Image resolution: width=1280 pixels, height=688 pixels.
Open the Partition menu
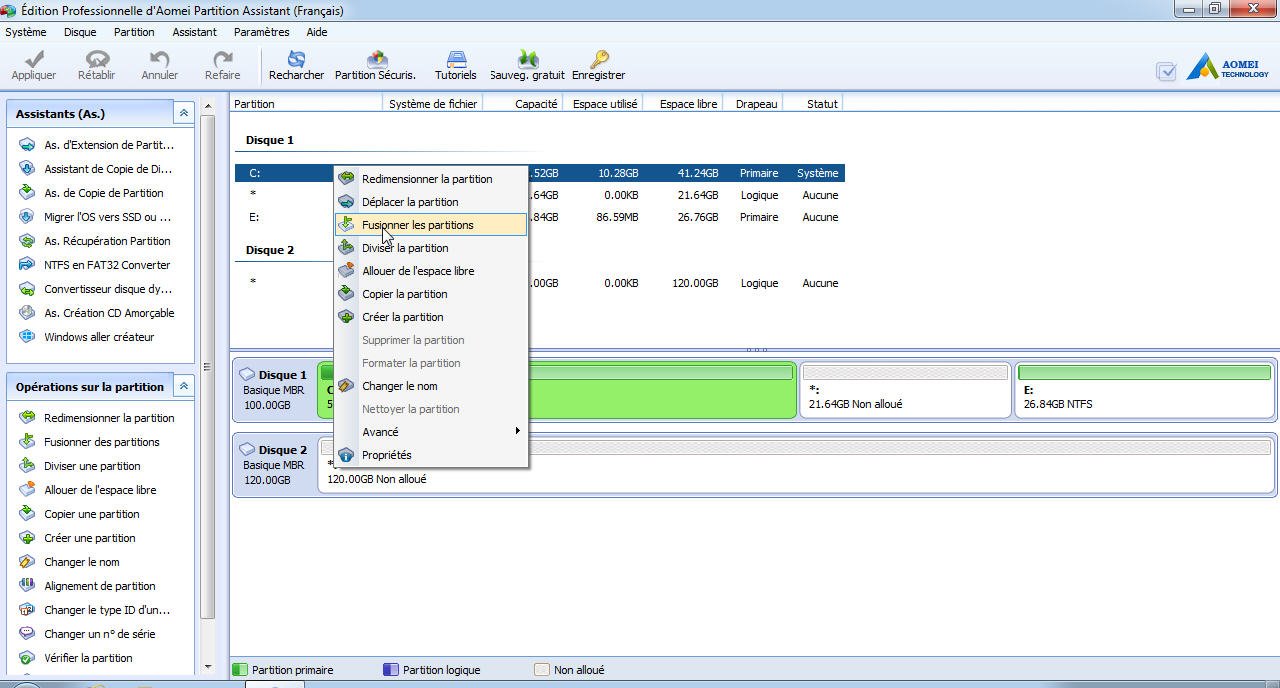[134, 32]
